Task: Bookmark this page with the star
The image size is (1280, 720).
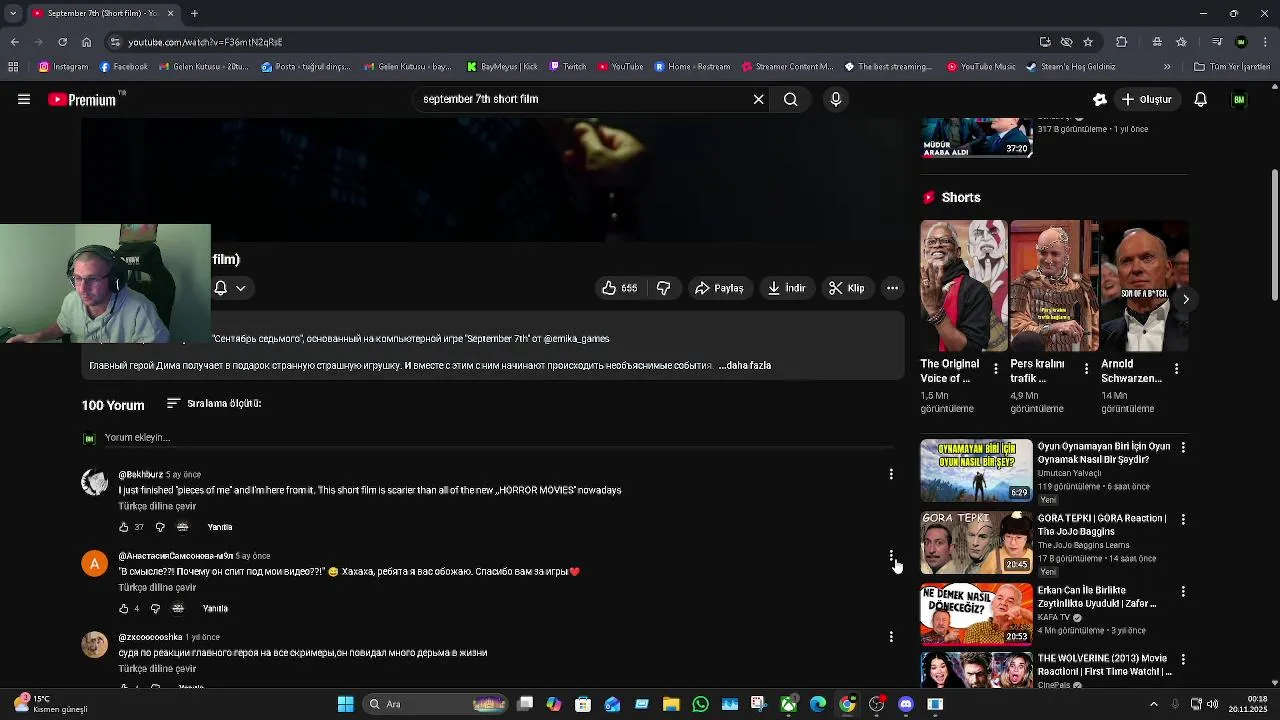Action: tap(1088, 42)
